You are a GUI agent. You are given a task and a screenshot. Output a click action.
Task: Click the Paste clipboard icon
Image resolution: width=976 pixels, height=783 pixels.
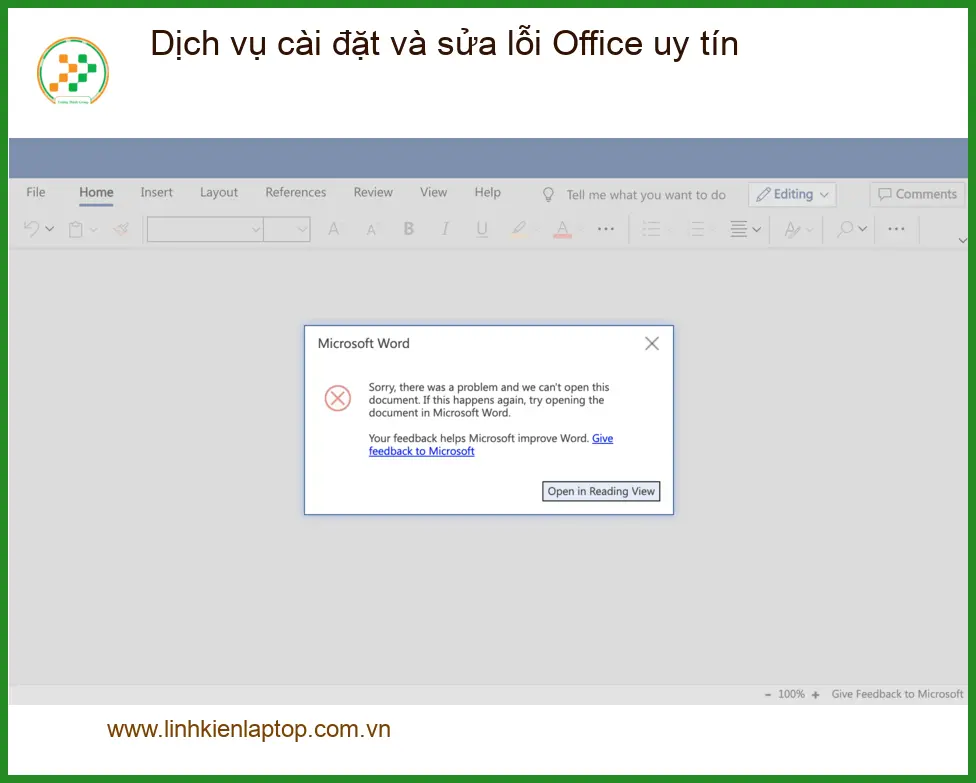pyautogui.click(x=76, y=229)
